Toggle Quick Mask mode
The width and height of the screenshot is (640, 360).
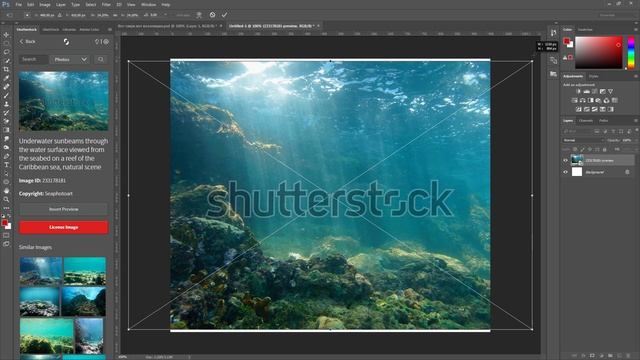6,235
